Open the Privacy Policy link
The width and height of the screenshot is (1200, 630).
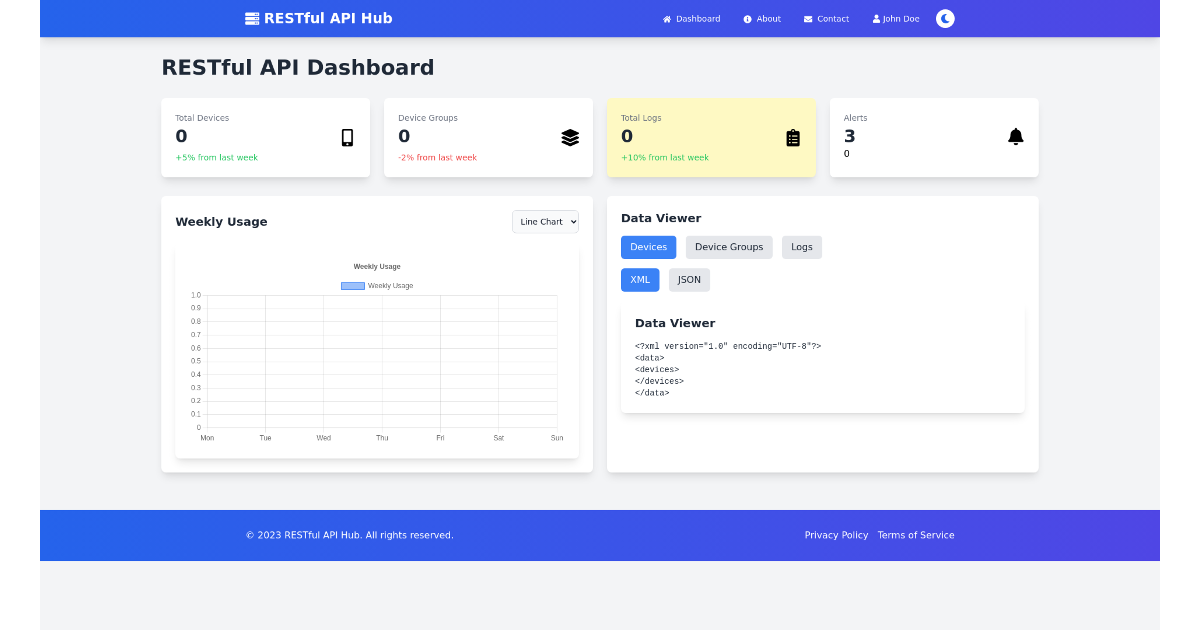click(836, 535)
